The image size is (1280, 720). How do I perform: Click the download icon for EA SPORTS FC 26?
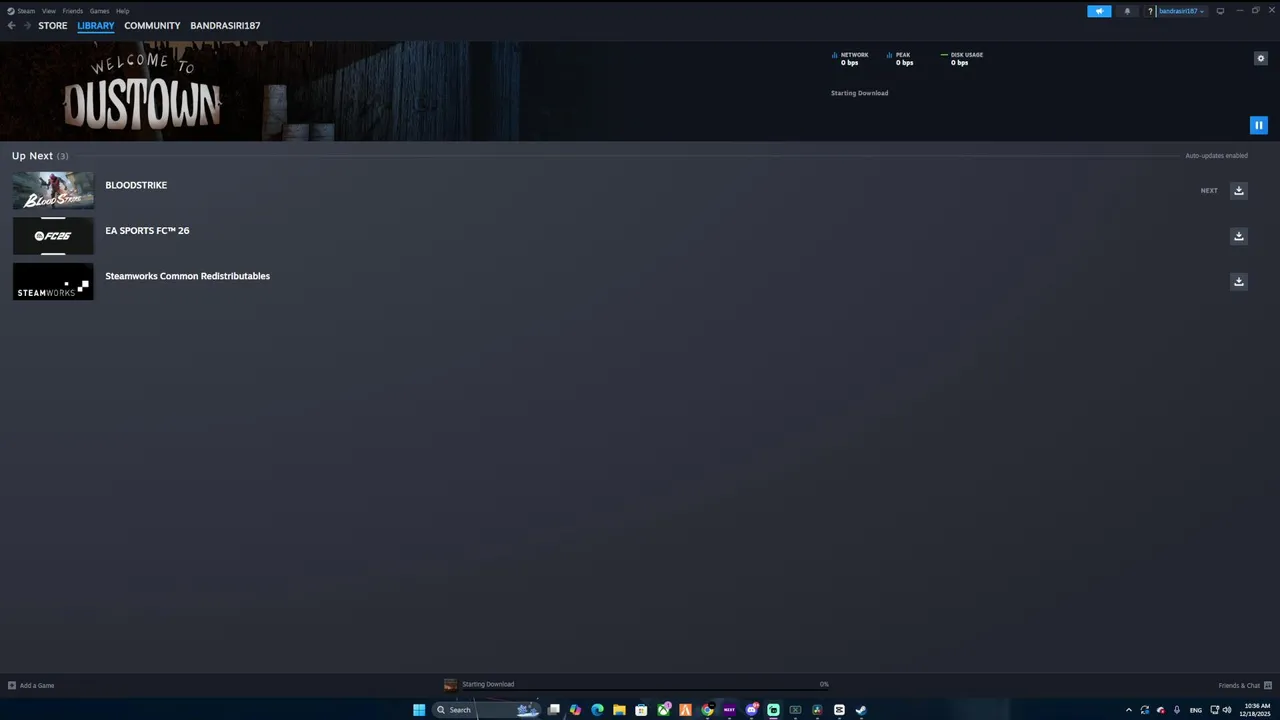point(1238,236)
